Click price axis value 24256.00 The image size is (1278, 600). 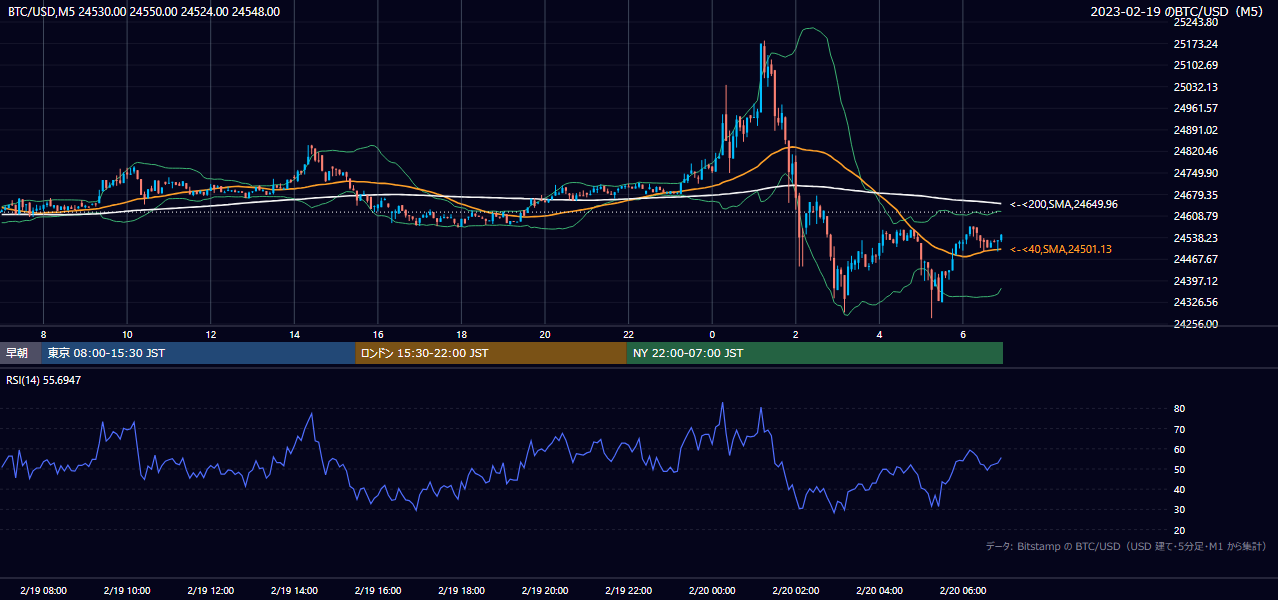(1196, 324)
